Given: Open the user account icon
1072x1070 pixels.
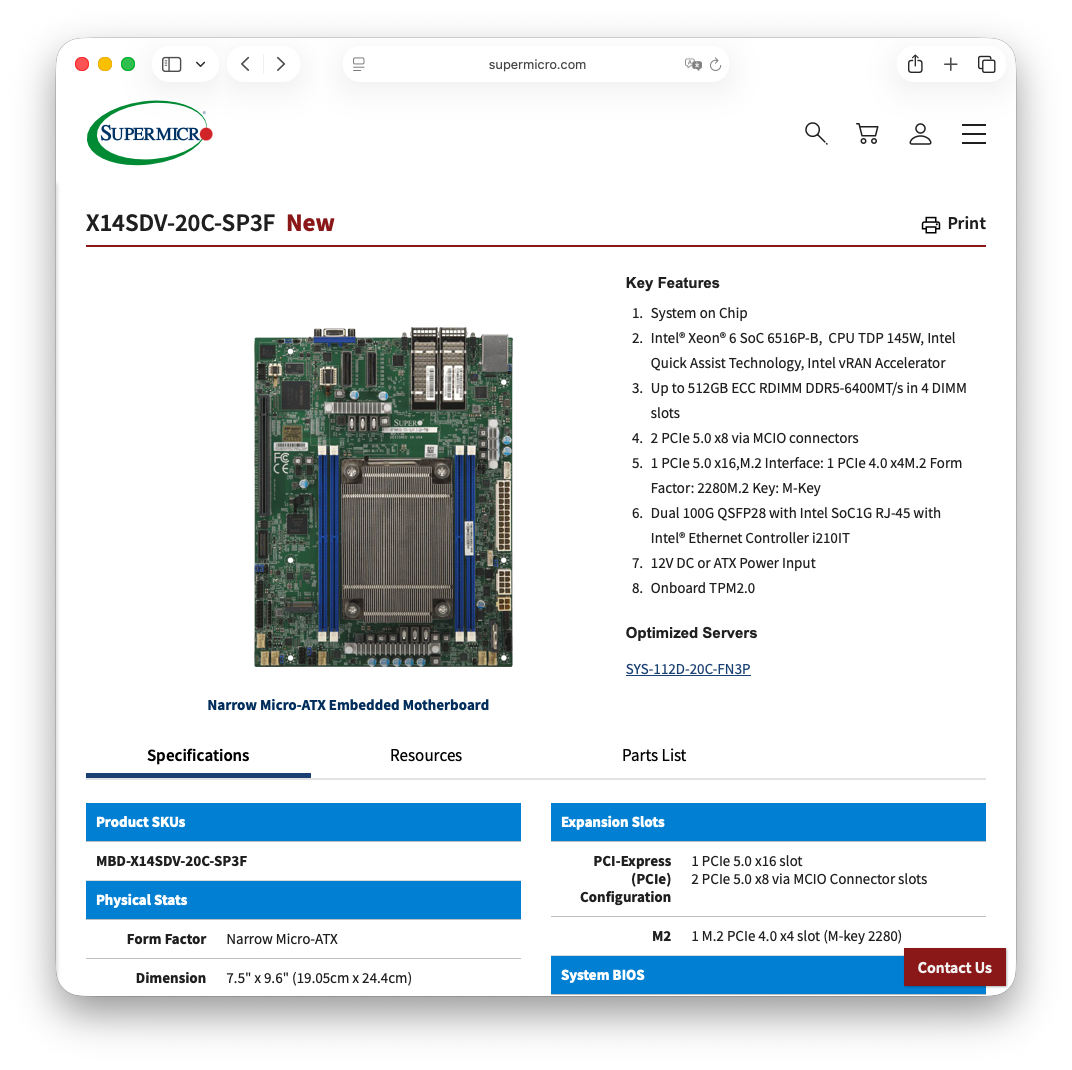Looking at the screenshot, I should pyautogui.click(x=920, y=134).
